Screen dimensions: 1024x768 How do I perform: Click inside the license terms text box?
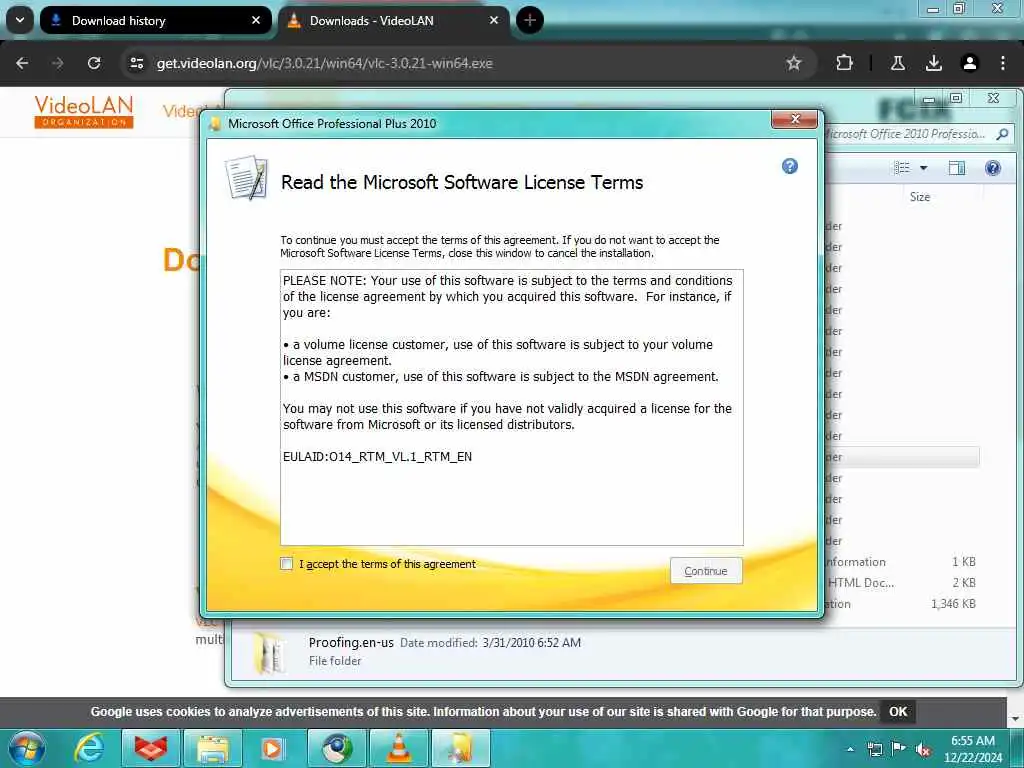(x=511, y=407)
